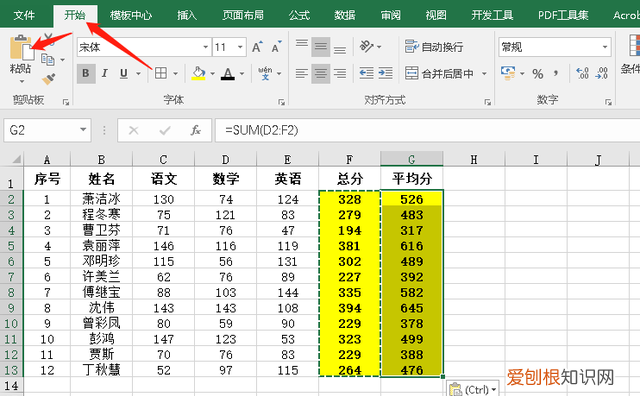Confirm formula entry with checkmark
The height and width of the screenshot is (396, 640).
click(x=165, y=130)
